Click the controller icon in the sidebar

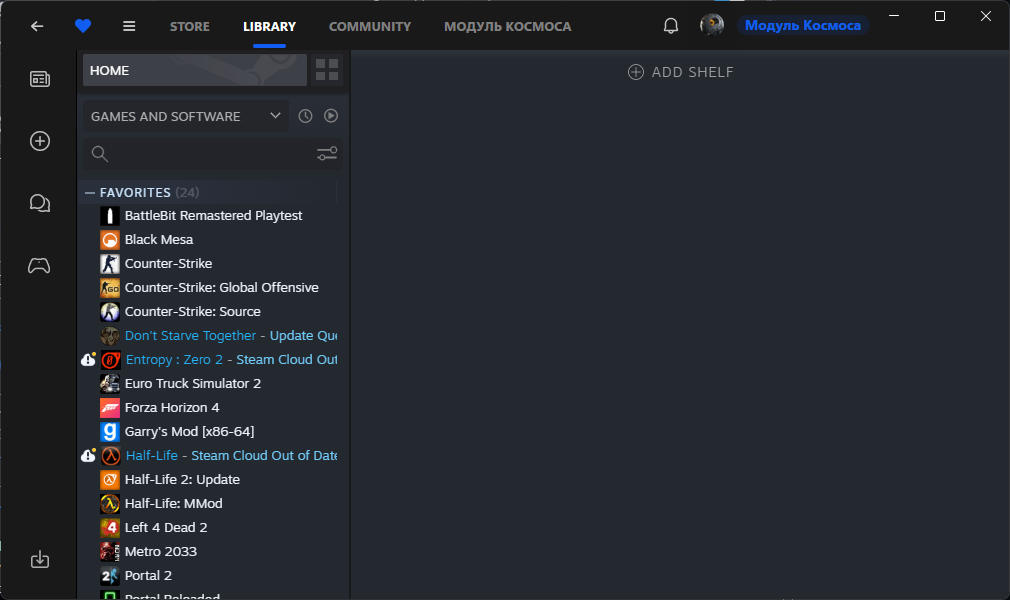click(39, 265)
